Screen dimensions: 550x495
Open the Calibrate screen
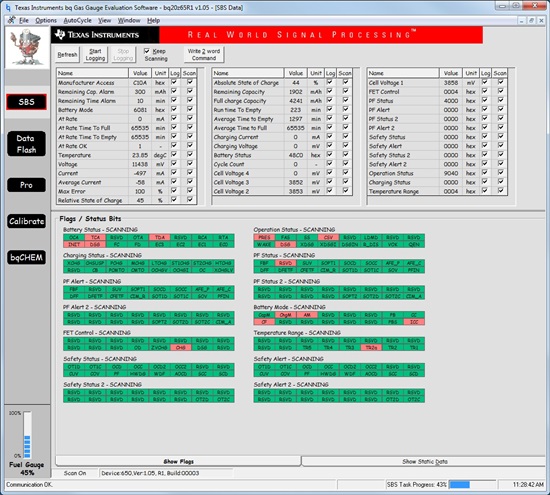(26, 221)
